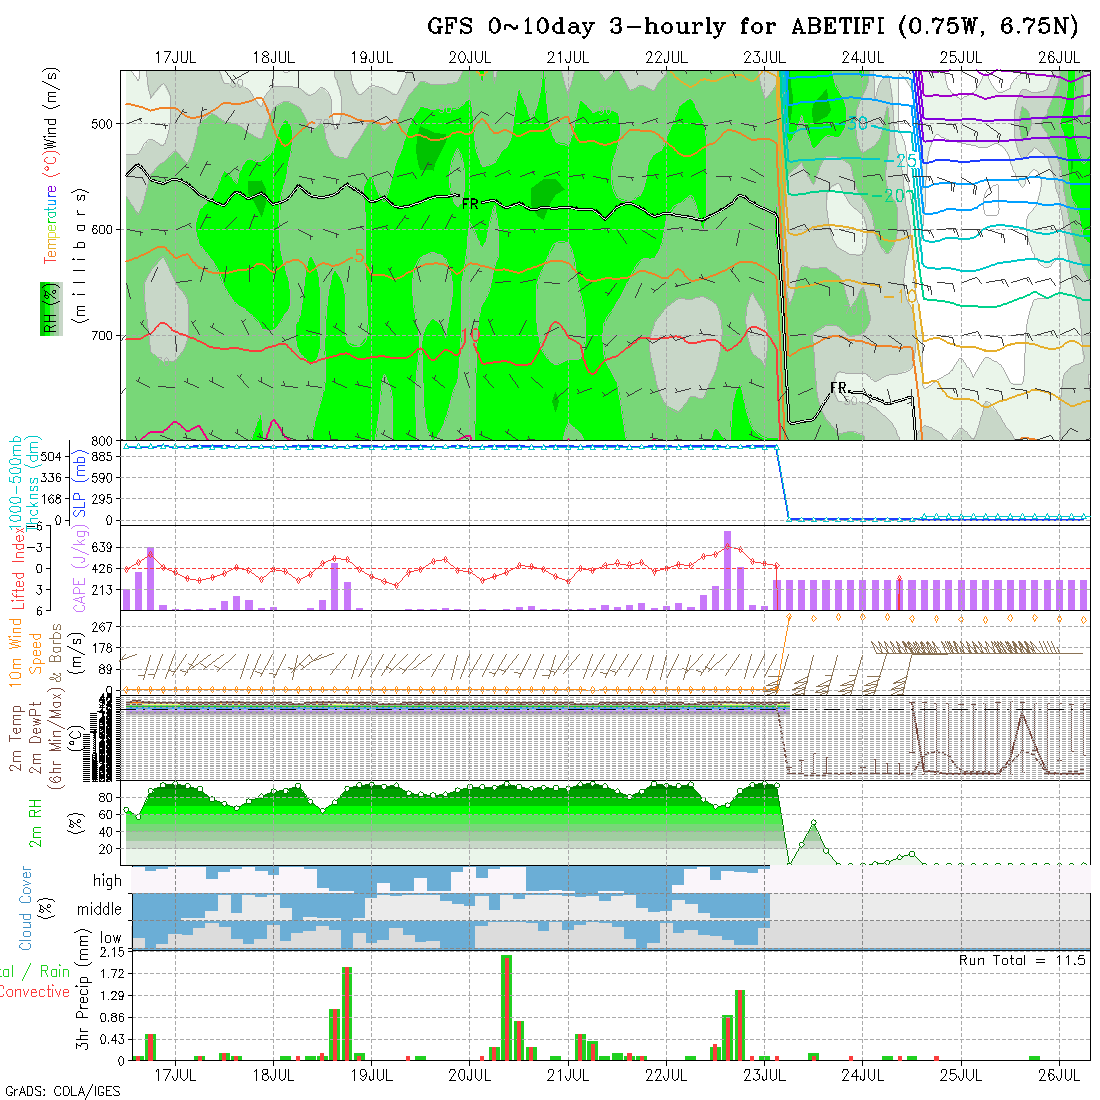Select the 26JUL label on bottom axis
Screen dimensions: 1100x1100
tap(1058, 1075)
